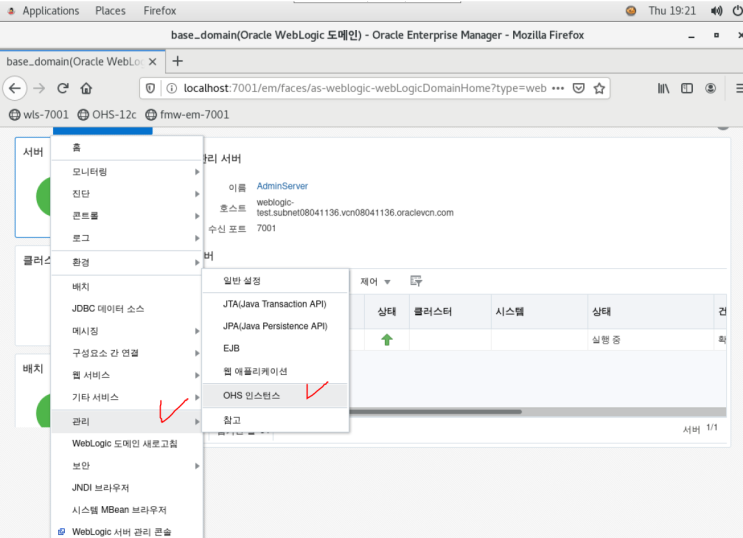Choose JPA(Java Persistence API) submenu item
The height and width of the screenshot is (538, 743).
point(275,326)
